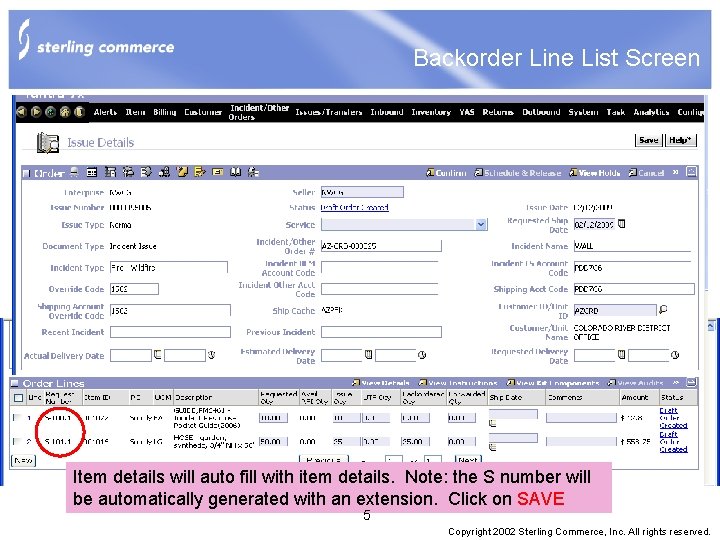720x540 pixels.
Task: Open Actual Delivery Date clock icon
Action: [x=211, y=354]
